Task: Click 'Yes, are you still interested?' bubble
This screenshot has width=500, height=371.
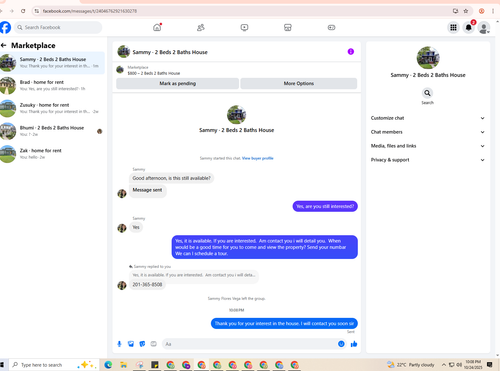Action: click(325, 206)
